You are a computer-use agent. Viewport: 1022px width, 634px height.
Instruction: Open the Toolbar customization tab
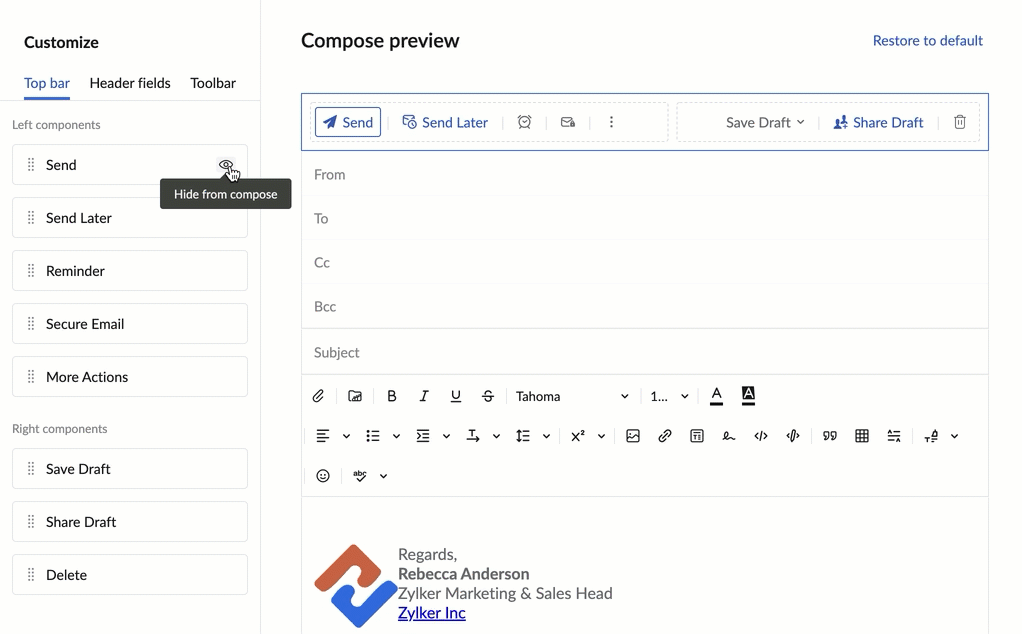[212, 83]
